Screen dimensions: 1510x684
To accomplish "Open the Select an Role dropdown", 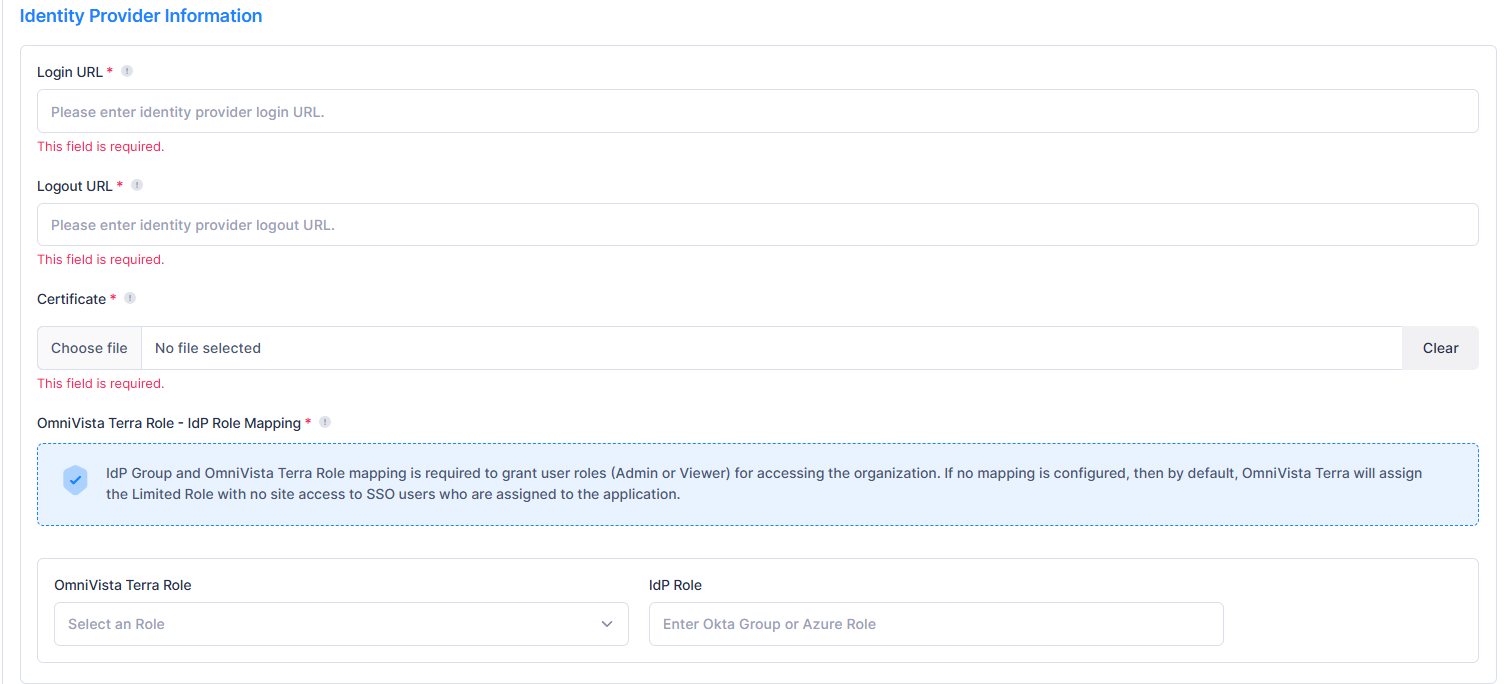I will tap(341, 623).
